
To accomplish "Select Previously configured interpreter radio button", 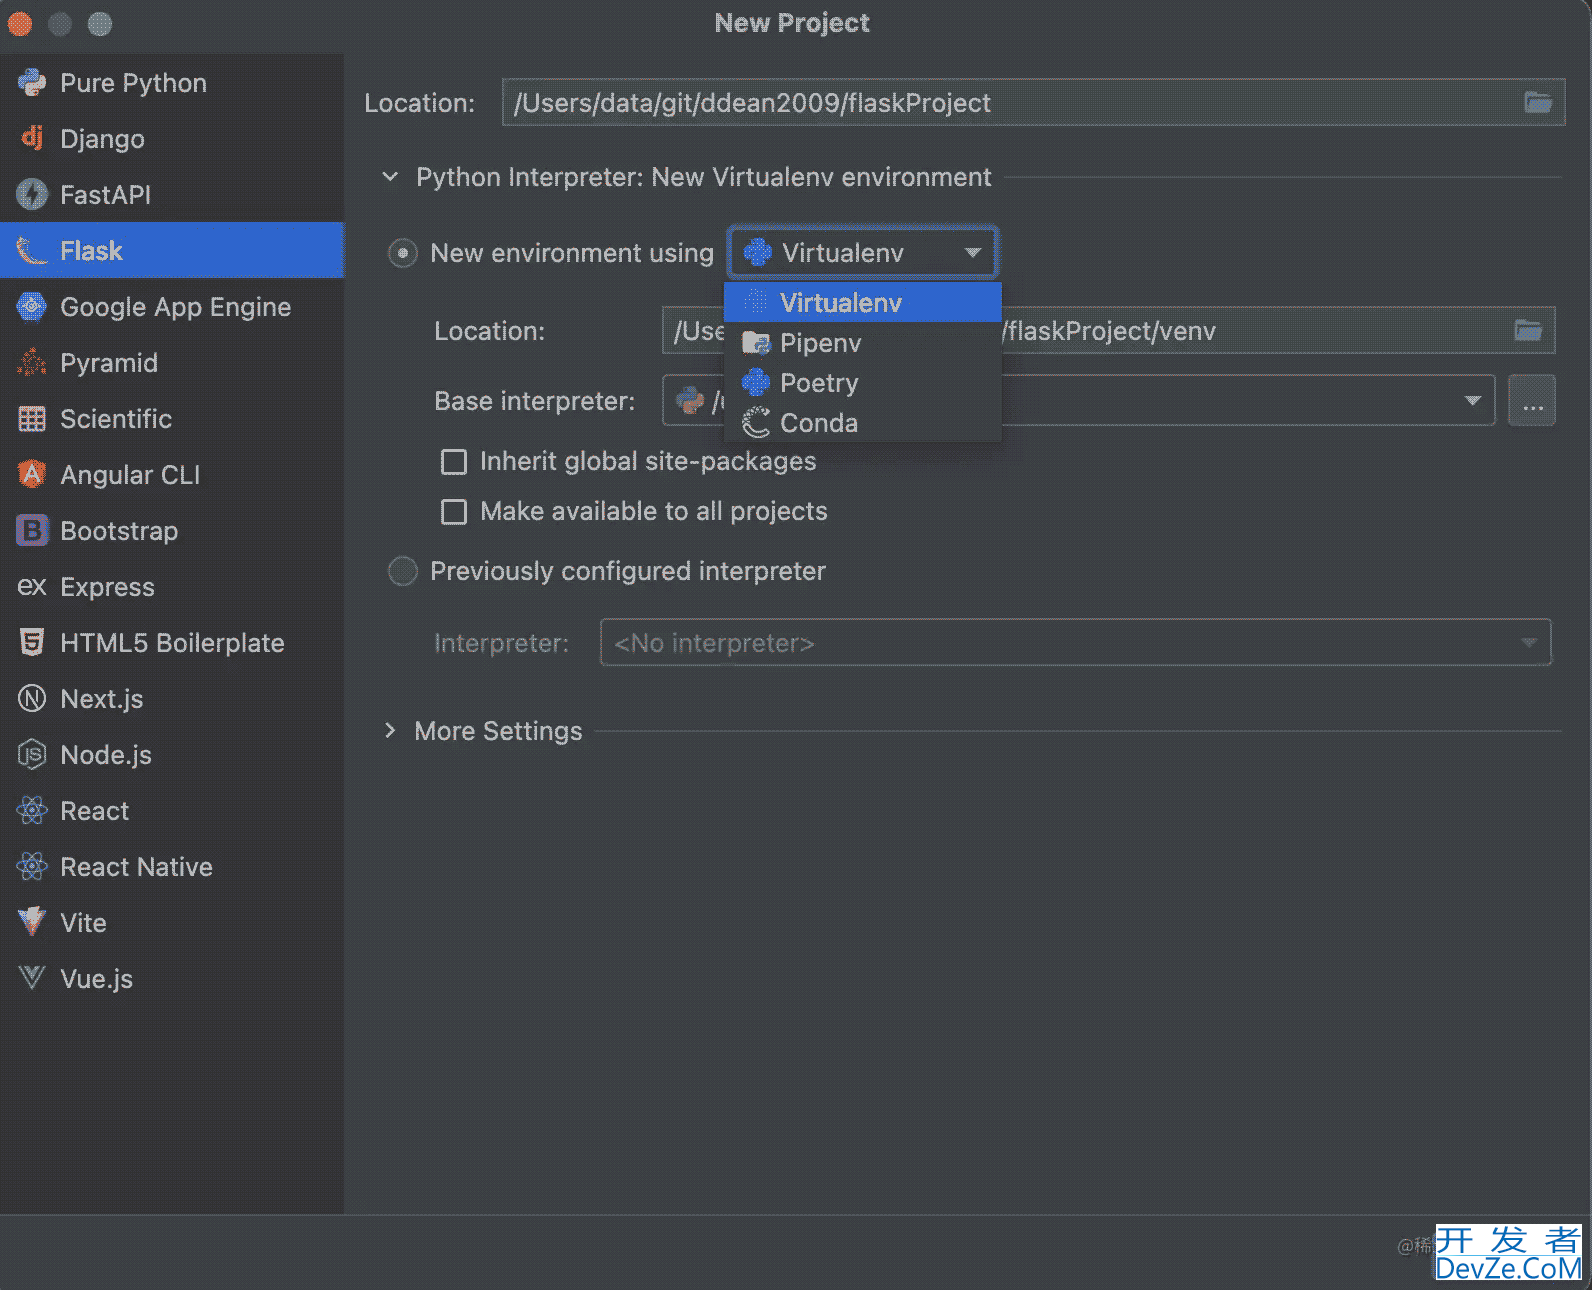I will 403,571.
